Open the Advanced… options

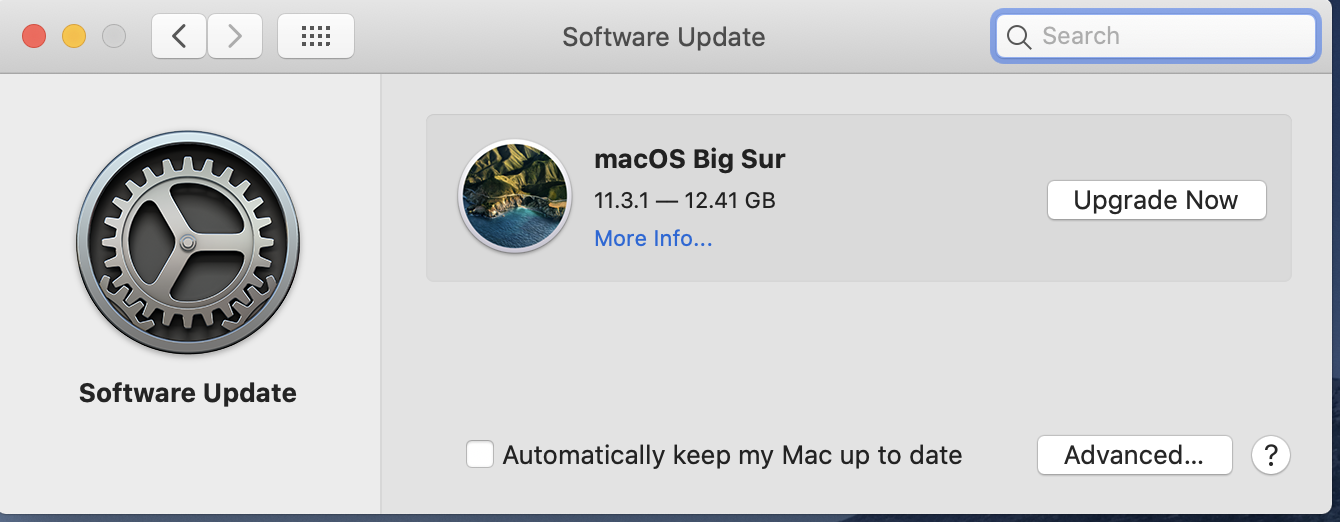tap(1134, 456)
